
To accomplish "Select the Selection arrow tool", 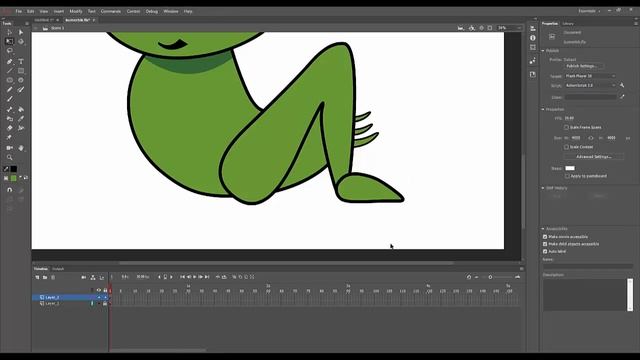I will 9,32.
